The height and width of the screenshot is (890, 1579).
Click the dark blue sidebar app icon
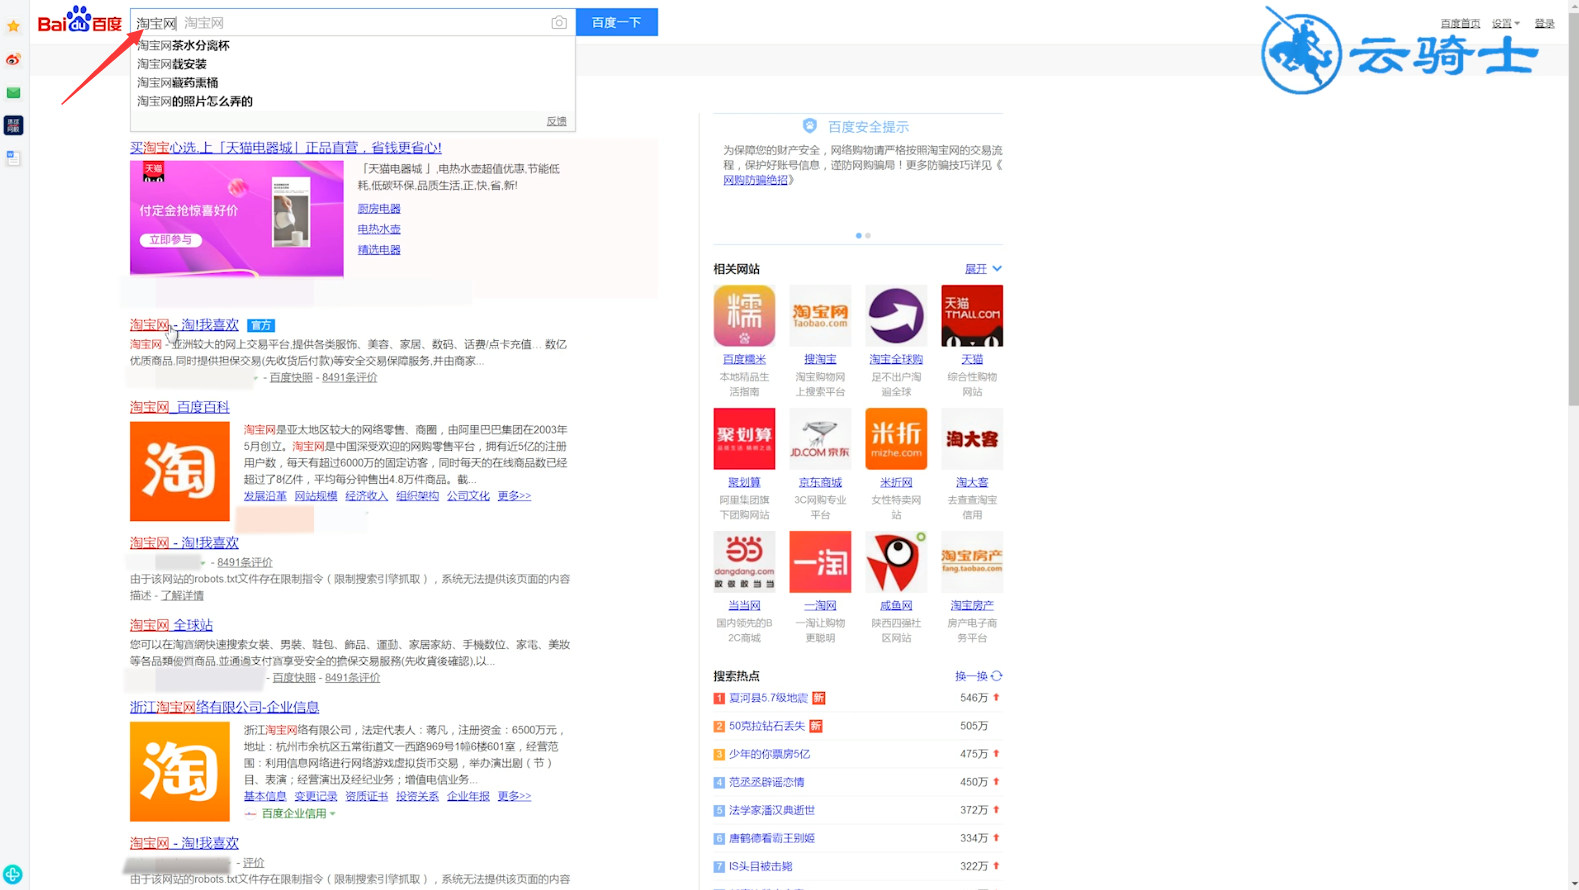(13, 125)
